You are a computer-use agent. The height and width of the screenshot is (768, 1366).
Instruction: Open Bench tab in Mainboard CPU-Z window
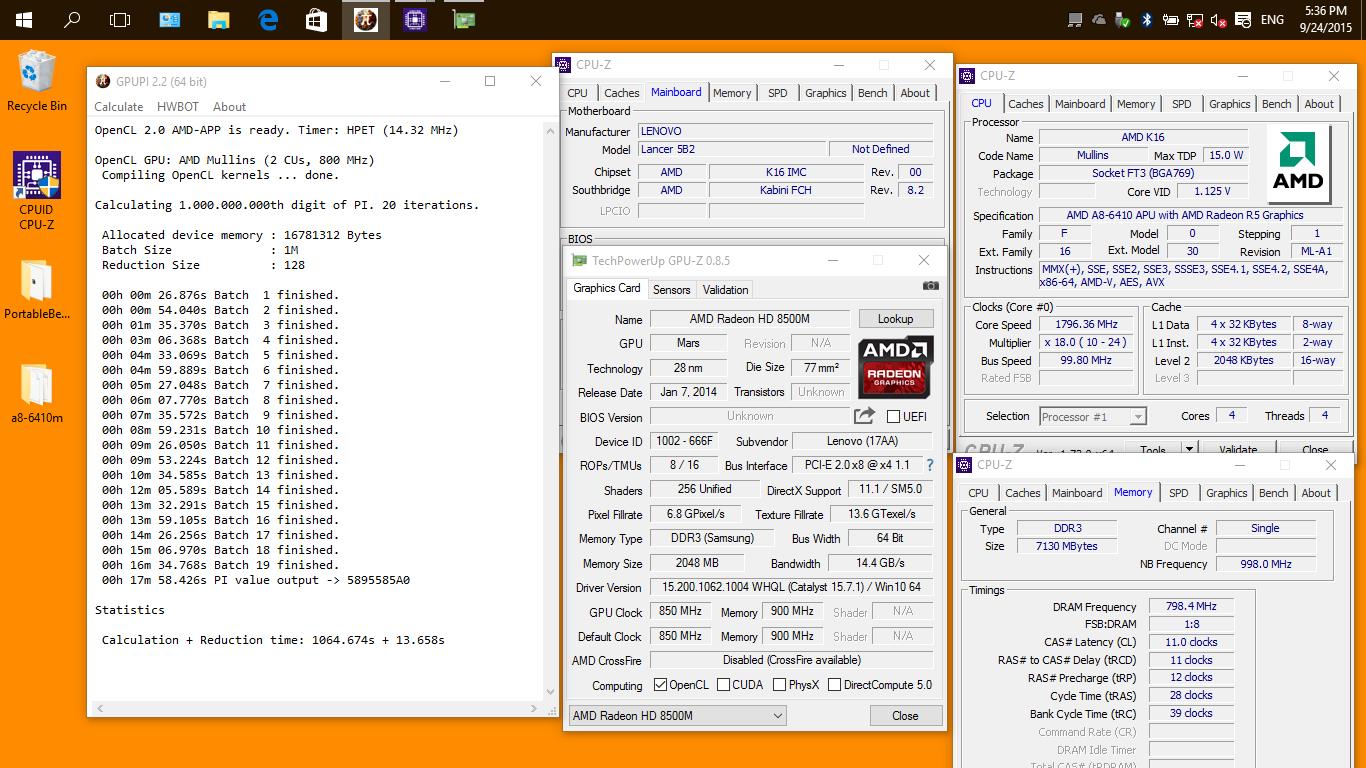coord(872,93)
